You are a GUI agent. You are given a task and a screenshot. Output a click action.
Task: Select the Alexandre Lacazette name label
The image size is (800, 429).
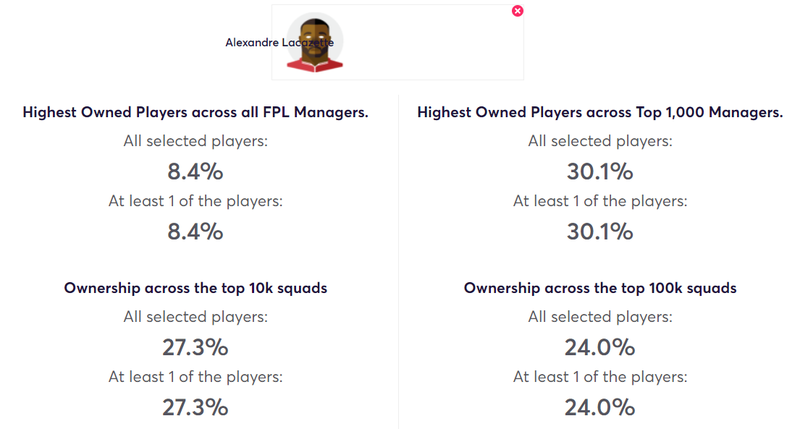280,42
